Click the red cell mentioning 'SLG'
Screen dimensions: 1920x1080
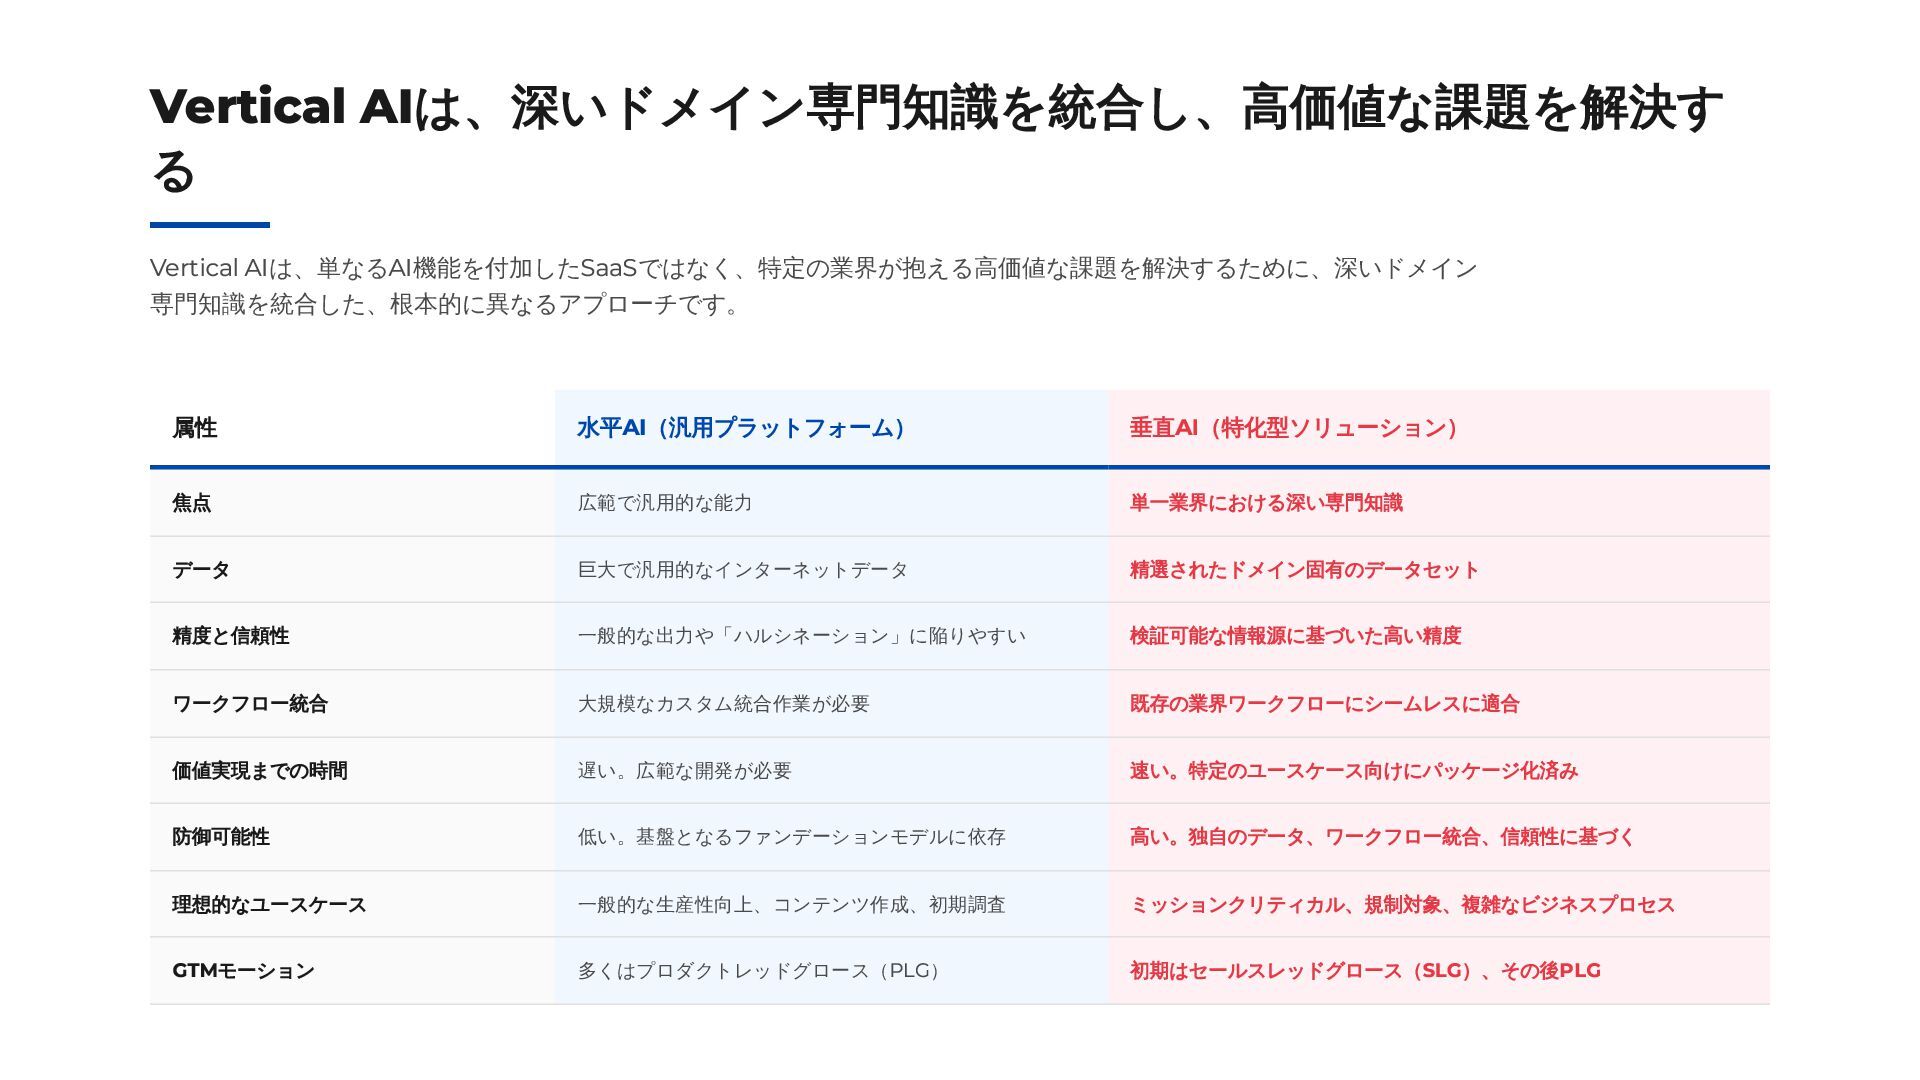1365,971
